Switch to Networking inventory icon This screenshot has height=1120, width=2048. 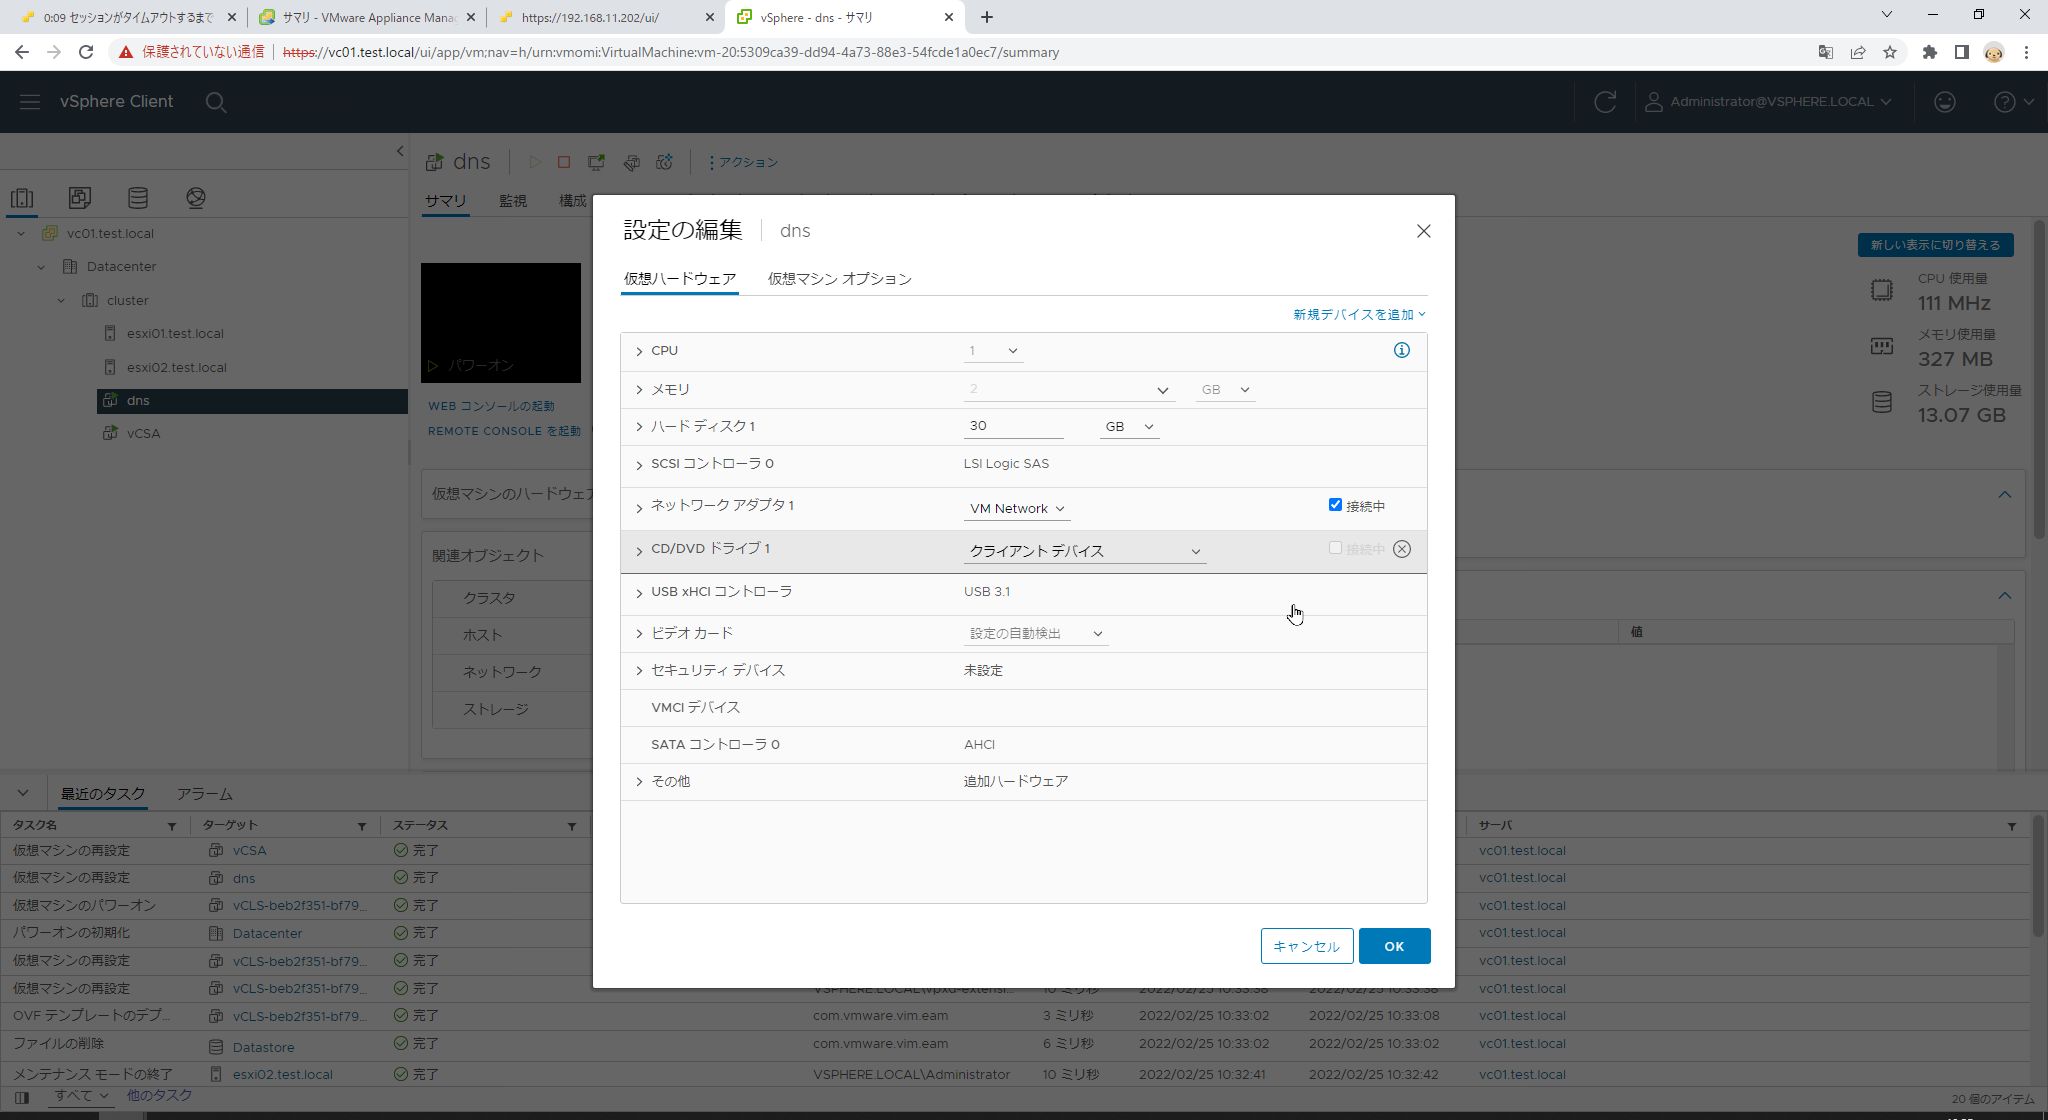[x=196, y=198]
